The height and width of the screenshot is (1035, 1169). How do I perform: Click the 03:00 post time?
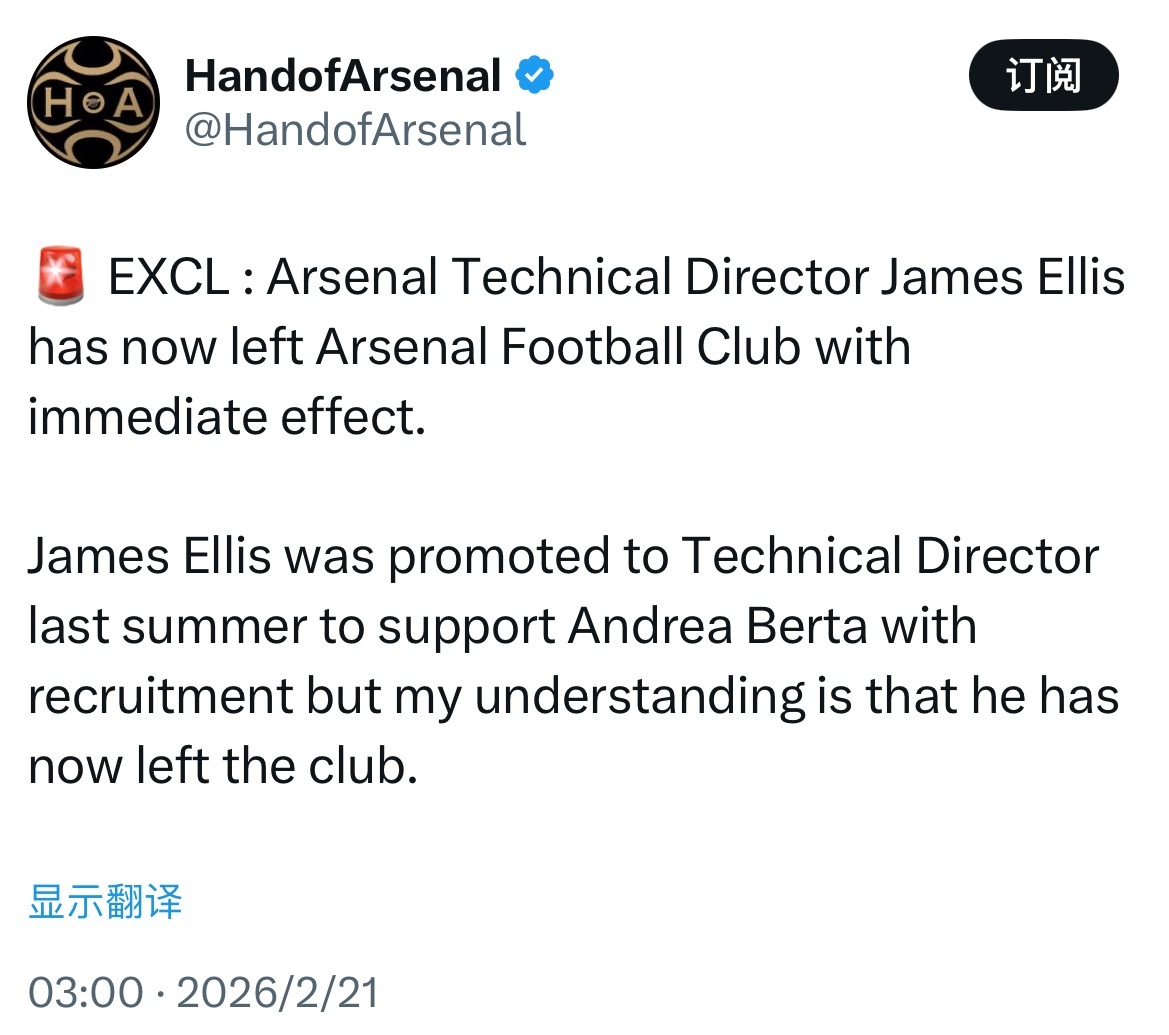click(x=86, y=992)
